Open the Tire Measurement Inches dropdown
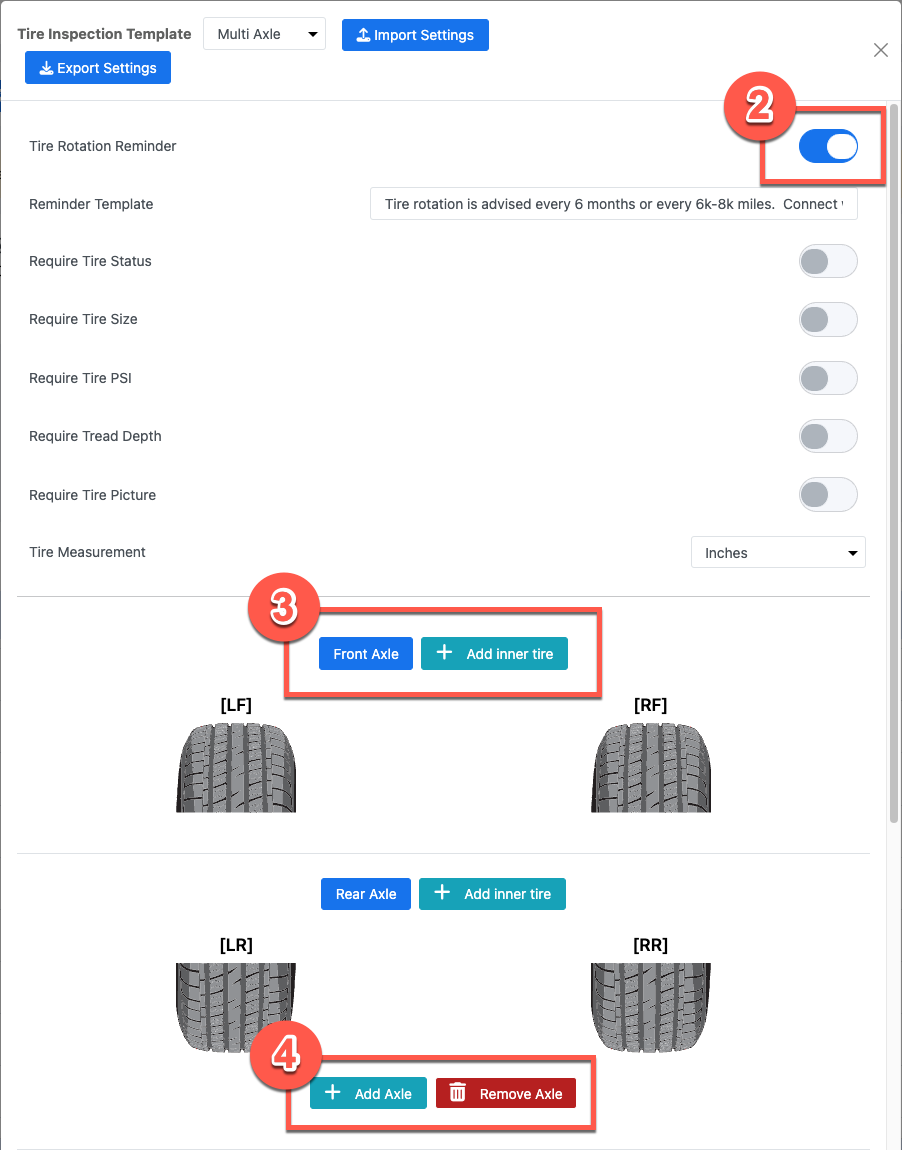Image resolution: width=902 pixels, height=1150 pixels. [778, 552]
